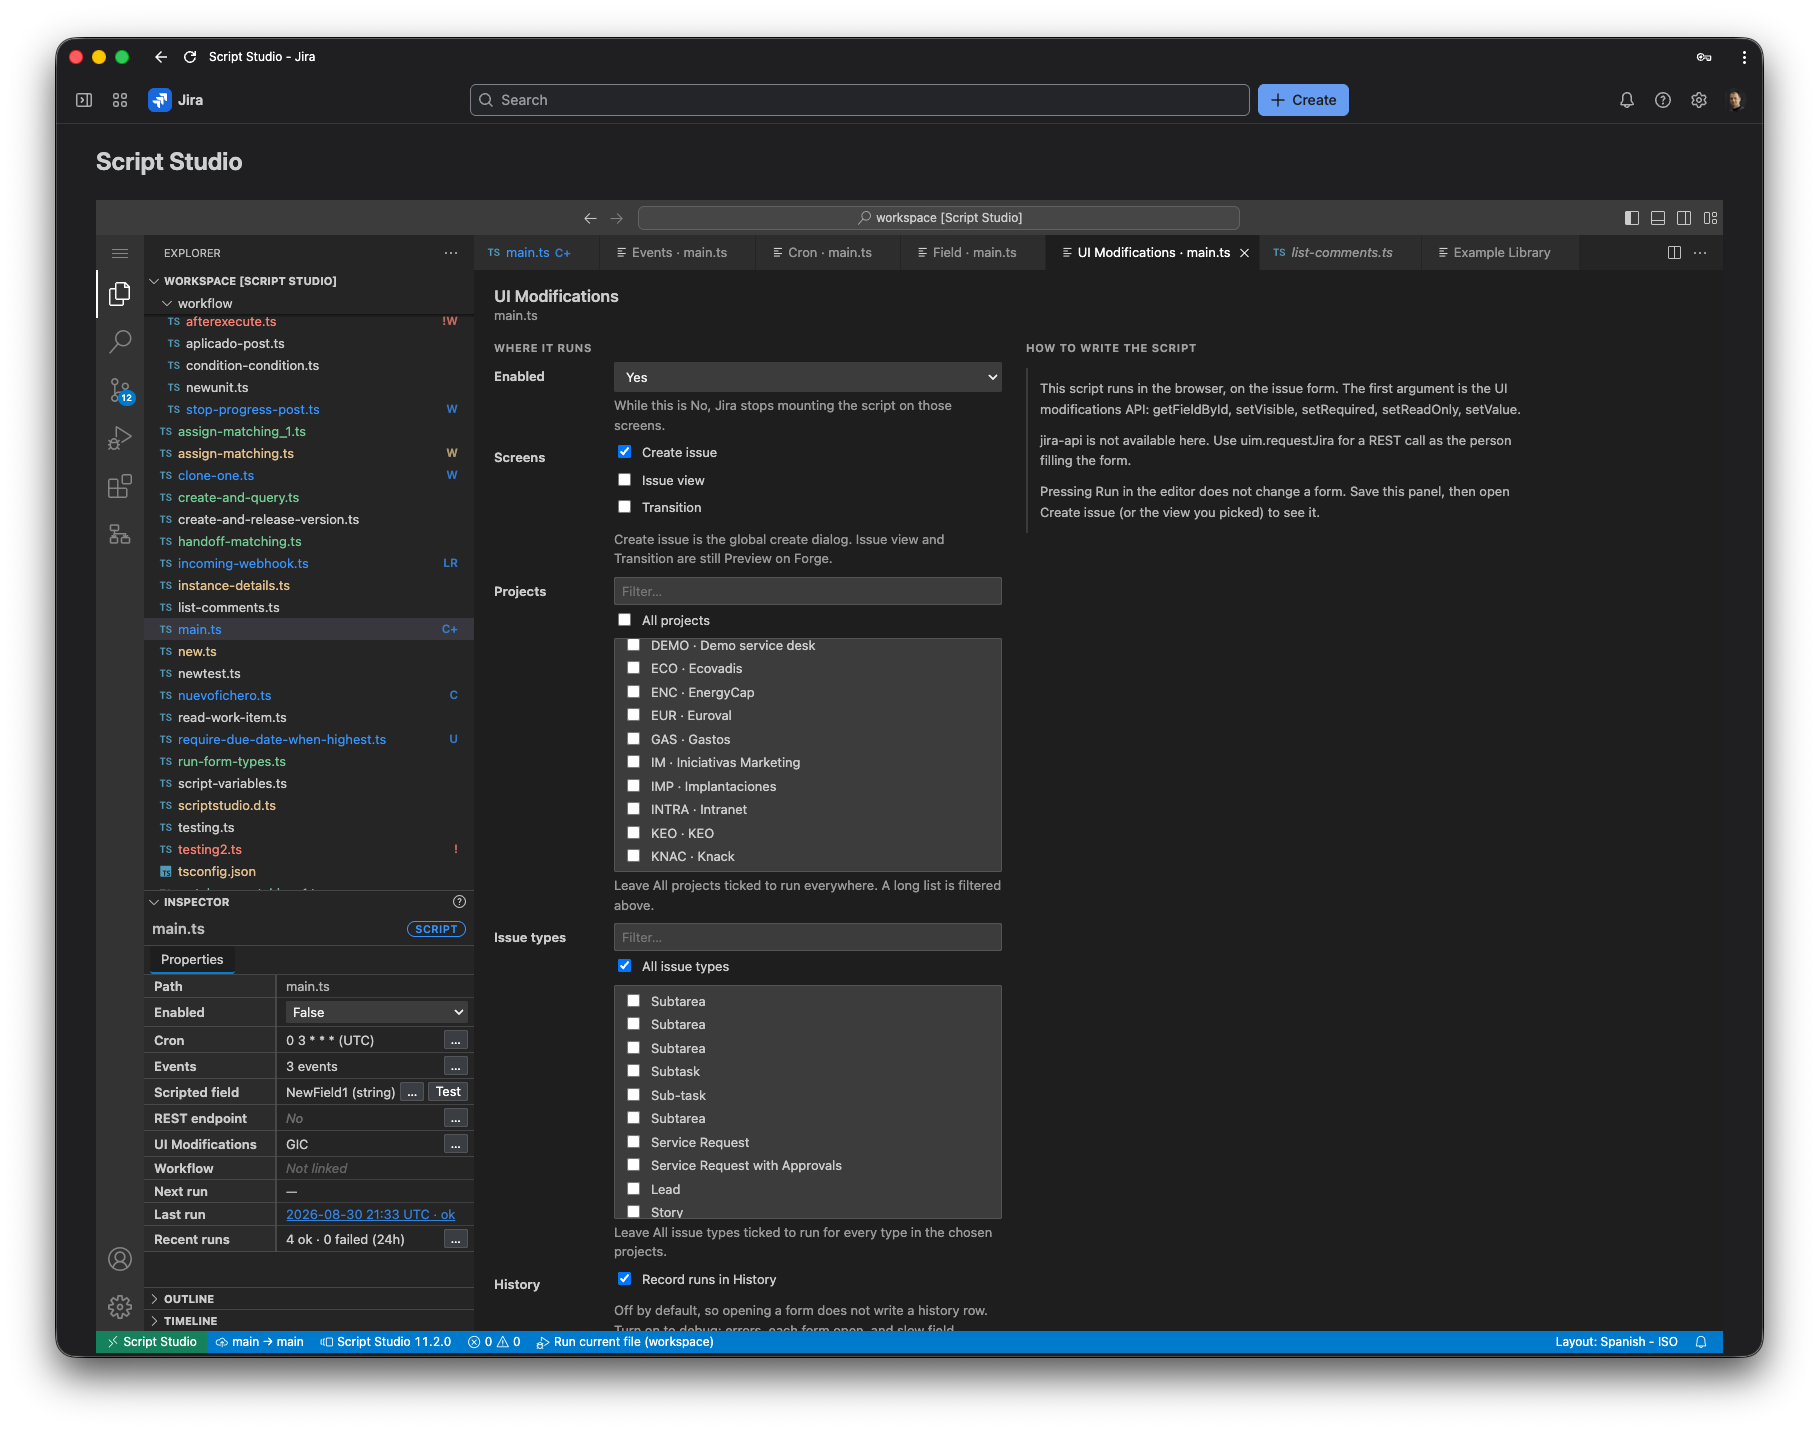Switch to the Cron · main.ts tab
1819x1431 pixels.
pos(822,253)
